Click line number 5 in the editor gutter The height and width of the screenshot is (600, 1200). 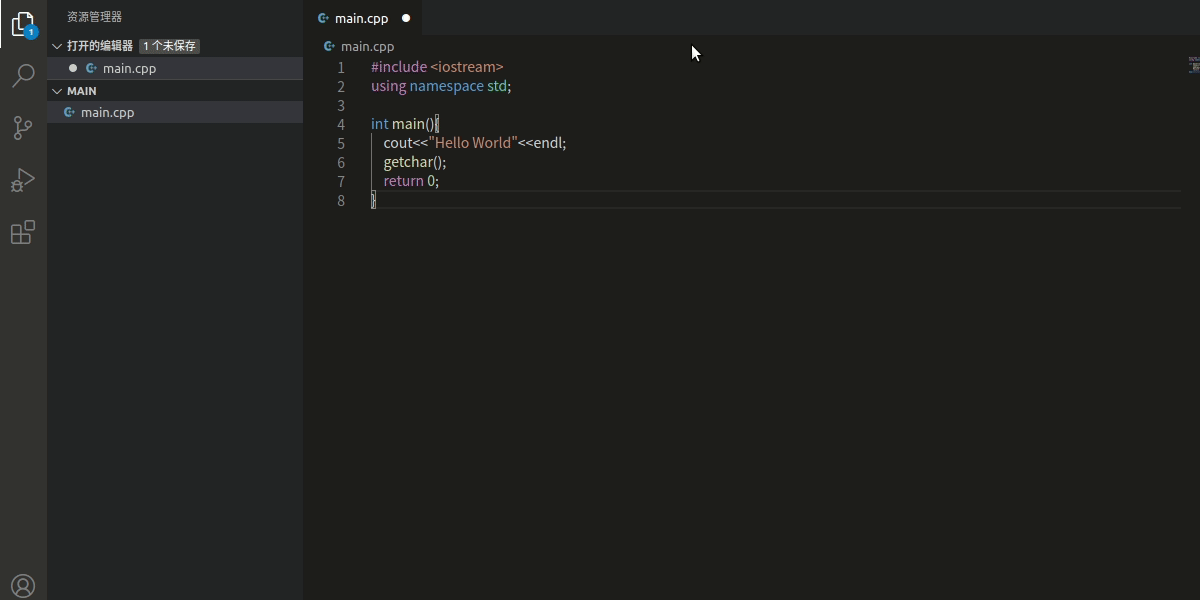tap(341, 143)
